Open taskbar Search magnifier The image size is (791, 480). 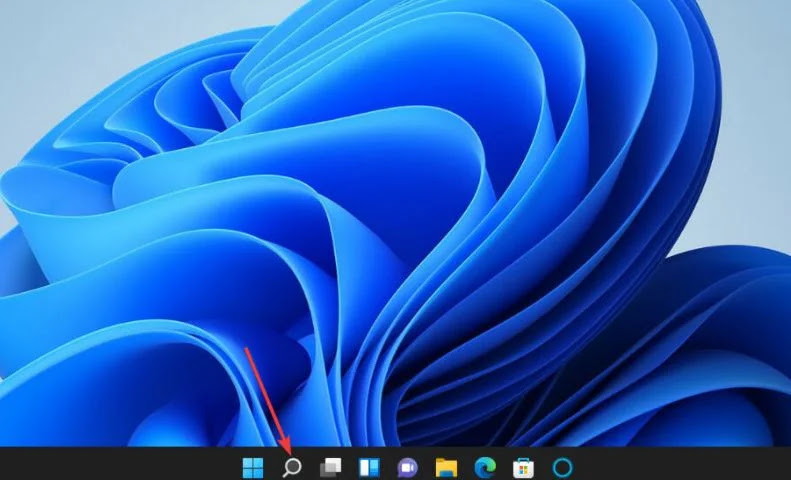pyautogui.click(x=292, y=467)
